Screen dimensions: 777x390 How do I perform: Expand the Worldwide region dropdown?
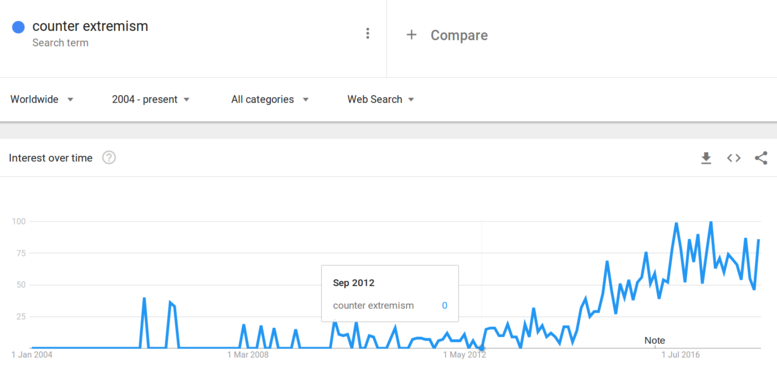click(42, 99)
